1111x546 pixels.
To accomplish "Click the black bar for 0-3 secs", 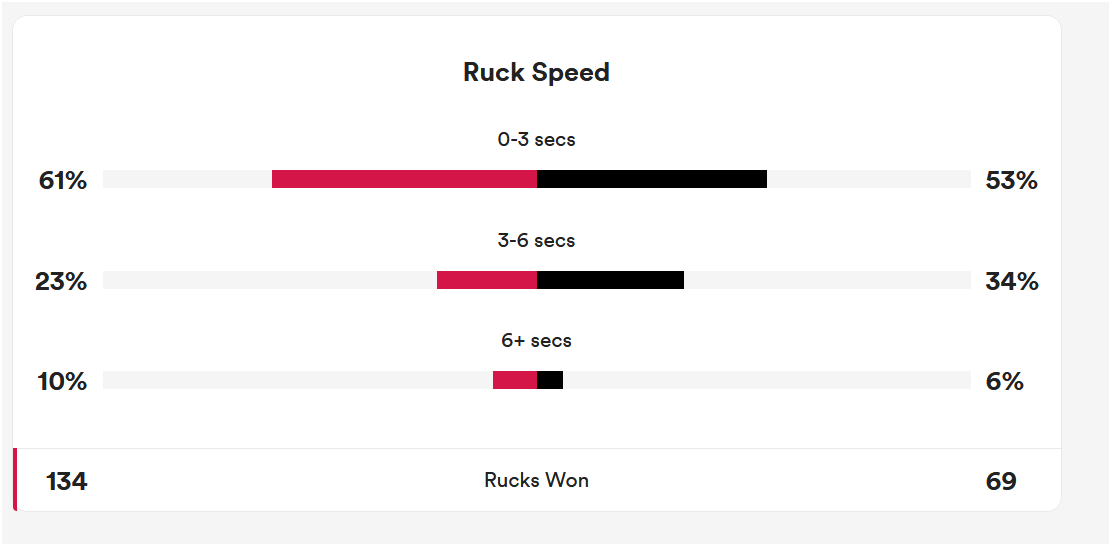I will [x=652, y=179].
